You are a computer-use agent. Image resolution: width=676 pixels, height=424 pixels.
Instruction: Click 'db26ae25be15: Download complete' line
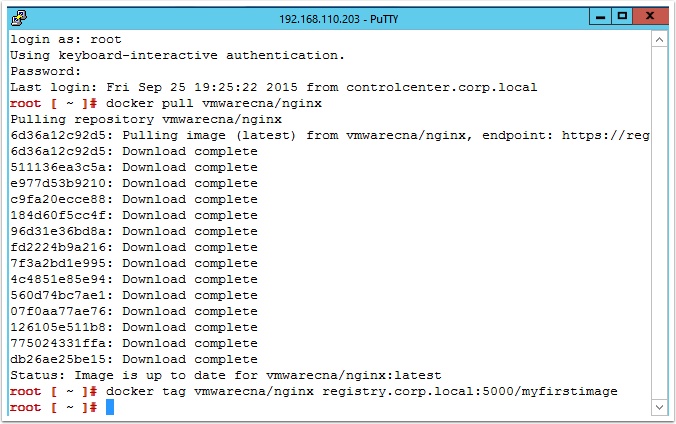click(x=134, y=359)
